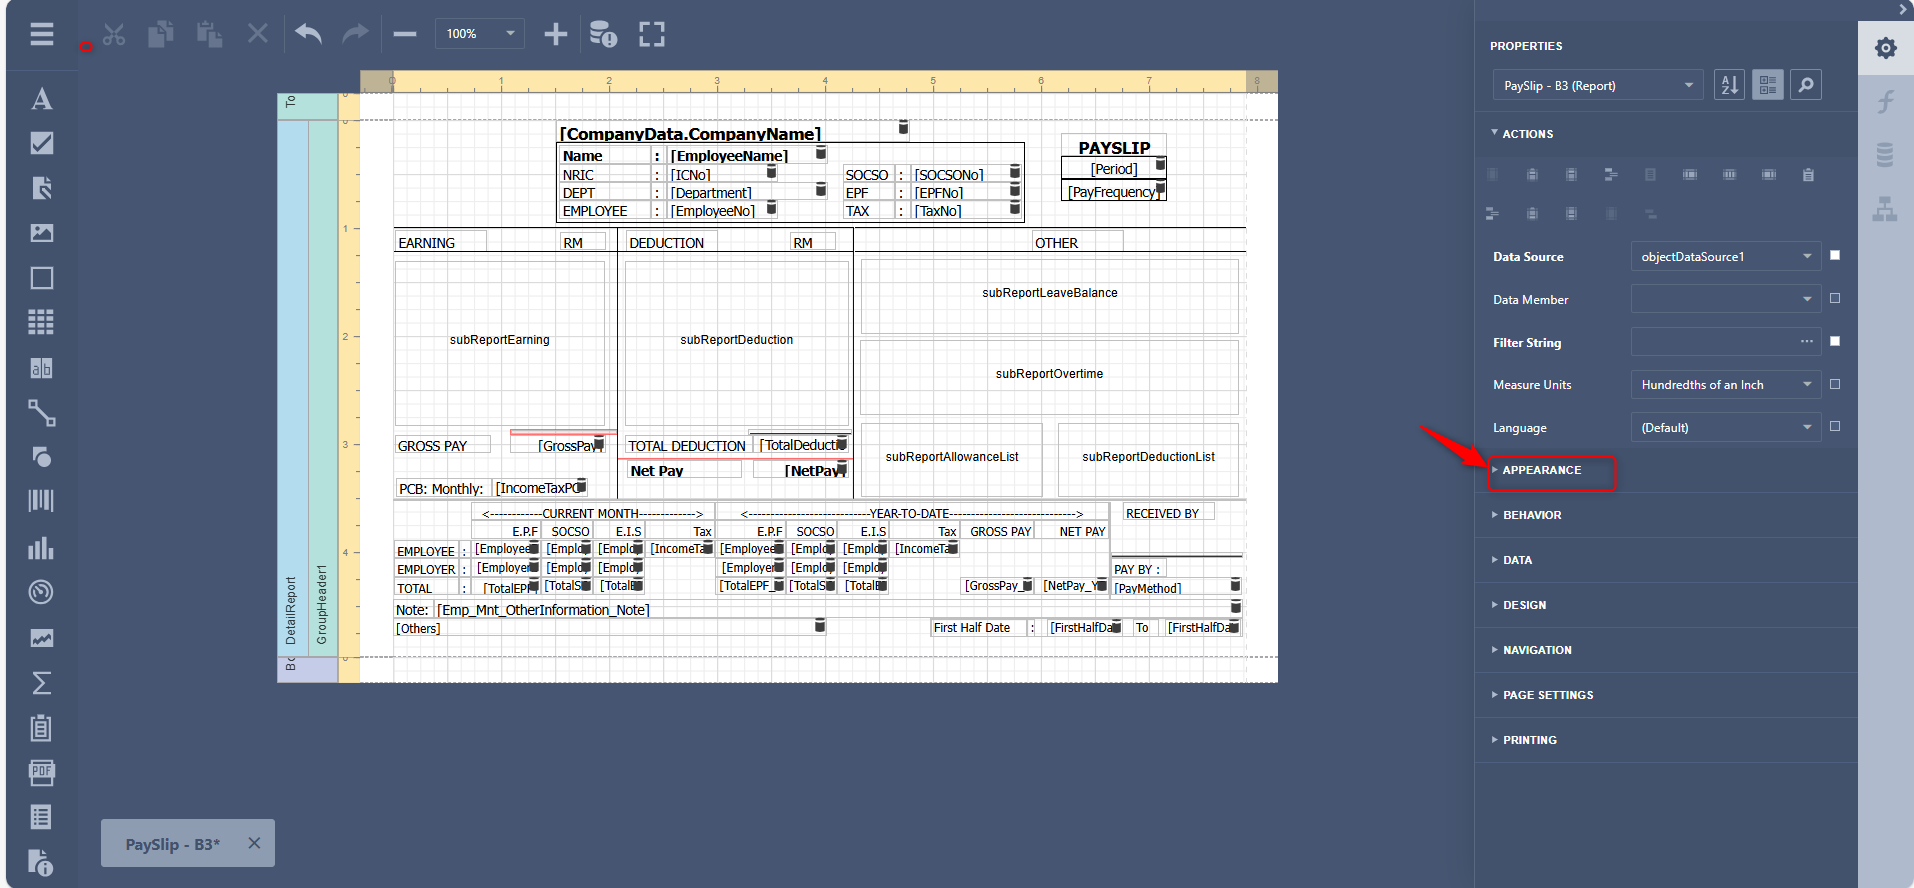
Task: Switch to the PaySlip - B3* report tab
Action: coord(172,844)
